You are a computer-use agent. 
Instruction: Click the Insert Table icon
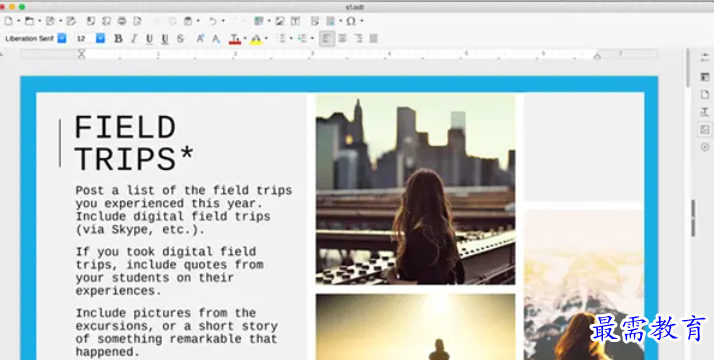tap(259, 21)
